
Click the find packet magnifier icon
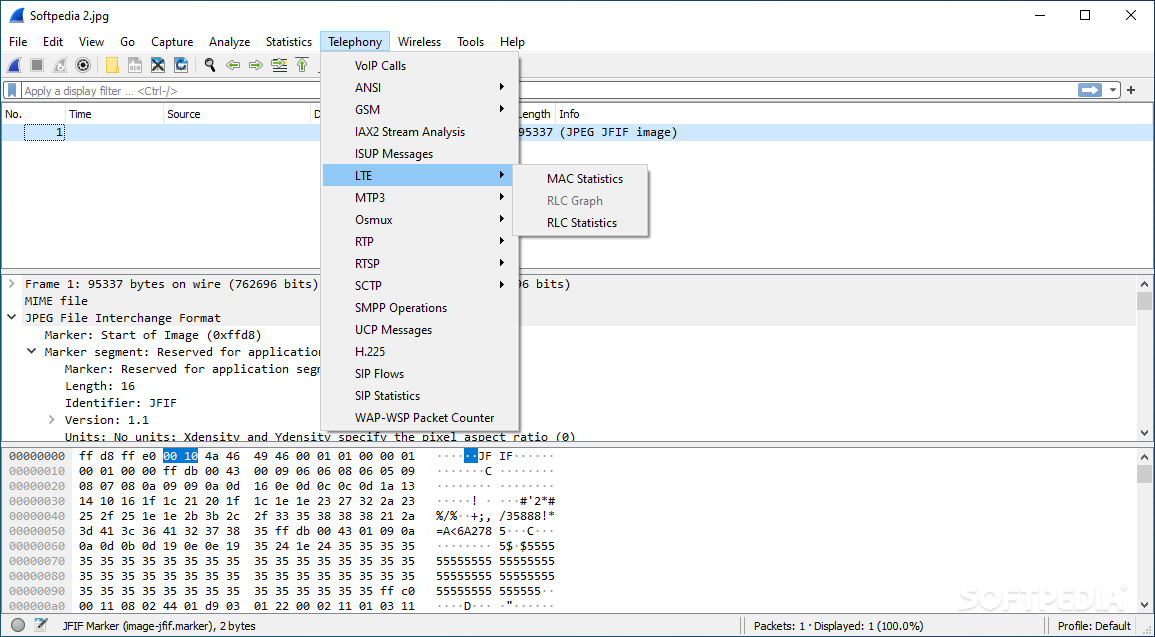(210, 65)
